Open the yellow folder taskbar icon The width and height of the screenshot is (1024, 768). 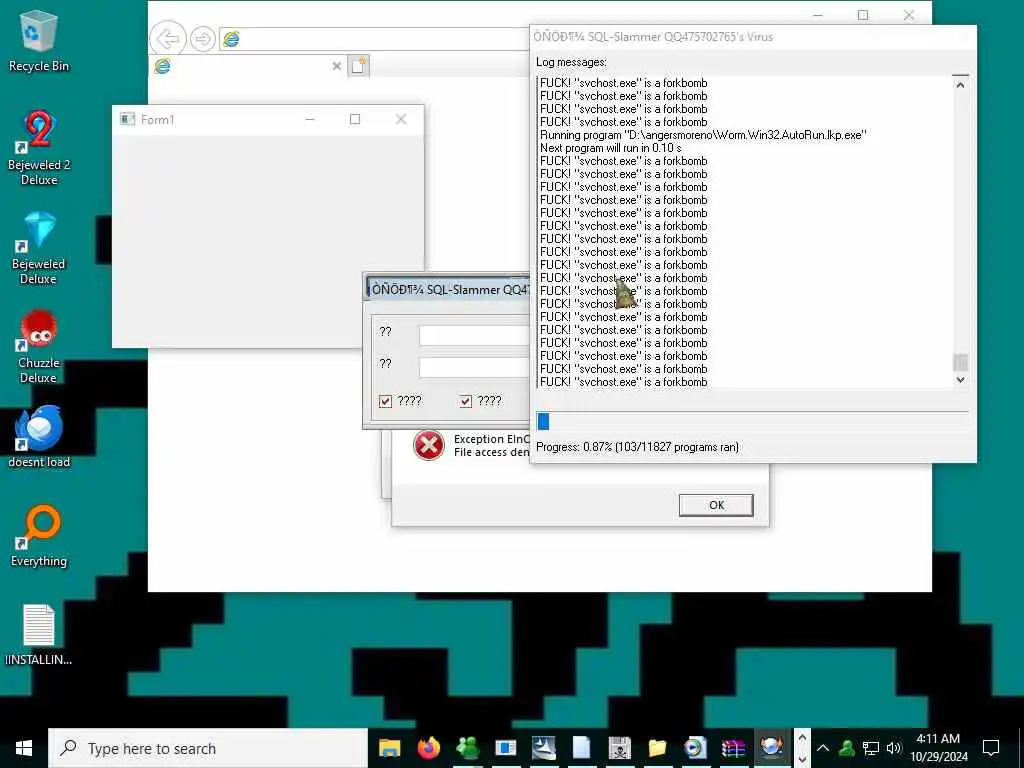657,748
